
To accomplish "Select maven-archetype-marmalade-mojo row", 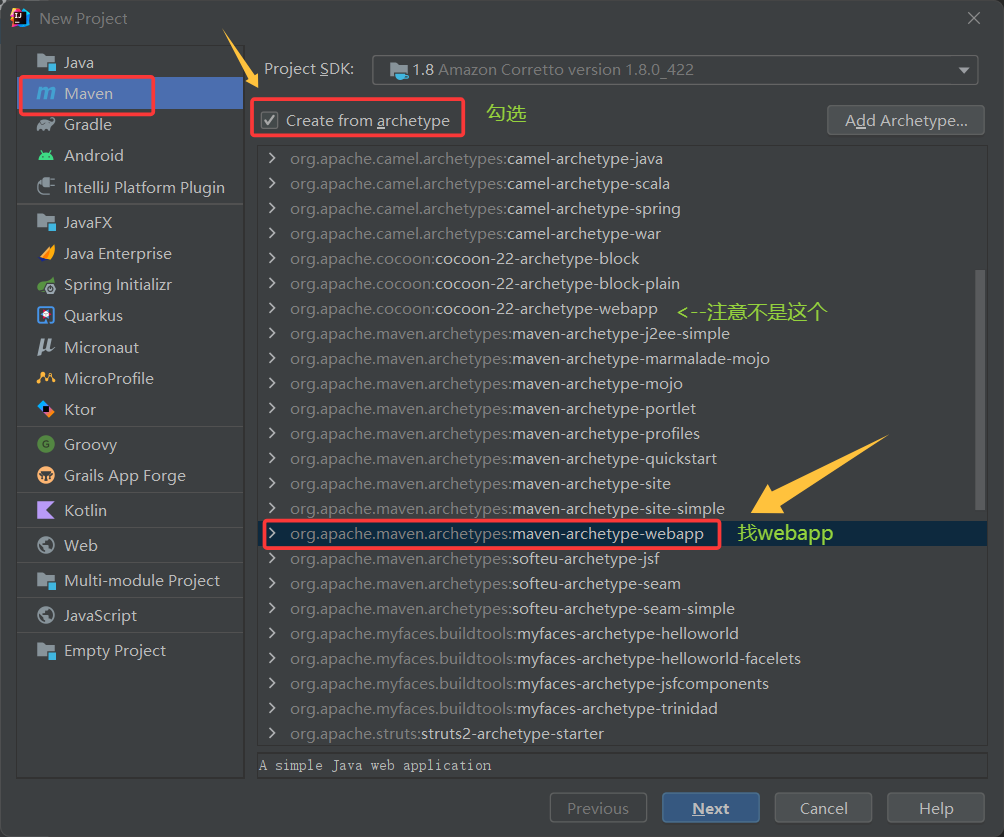I will pyautogui.click(x=622, y=358).
